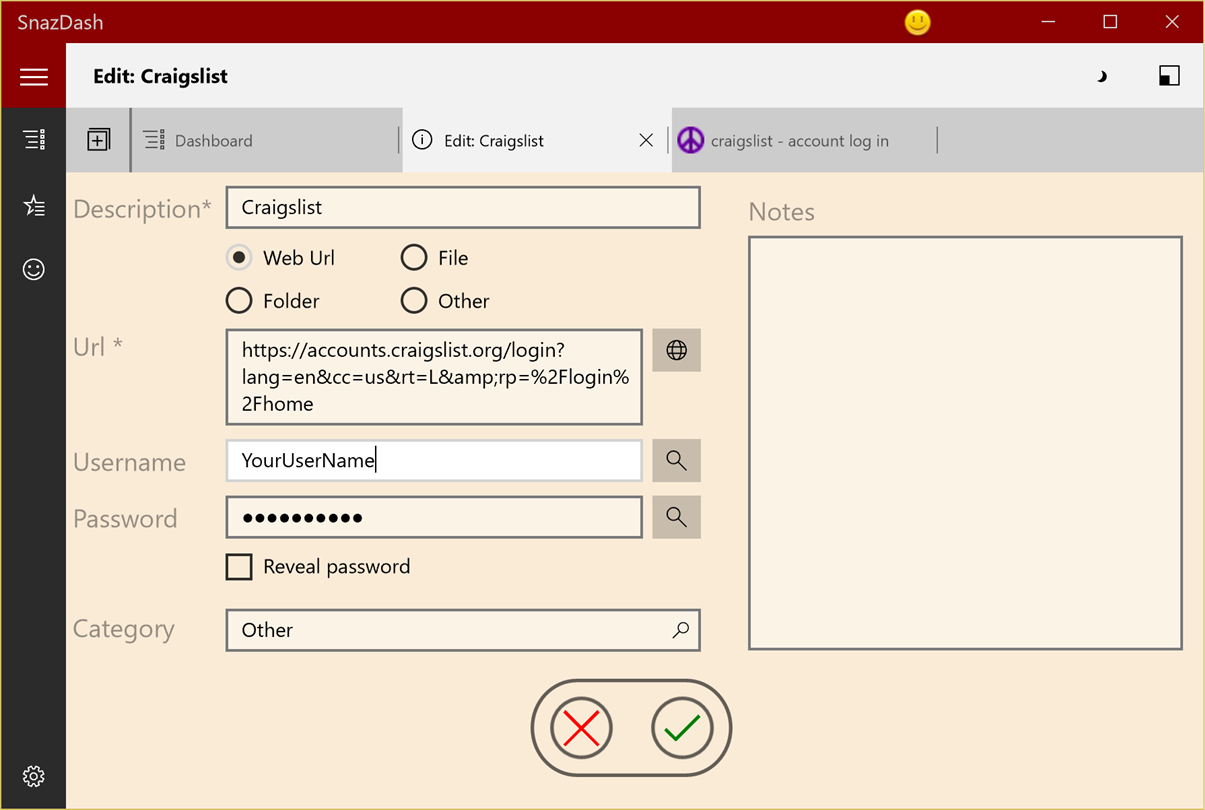Click magnifier inside Category field
The image size is (1205, 810).
pos(680,630)
